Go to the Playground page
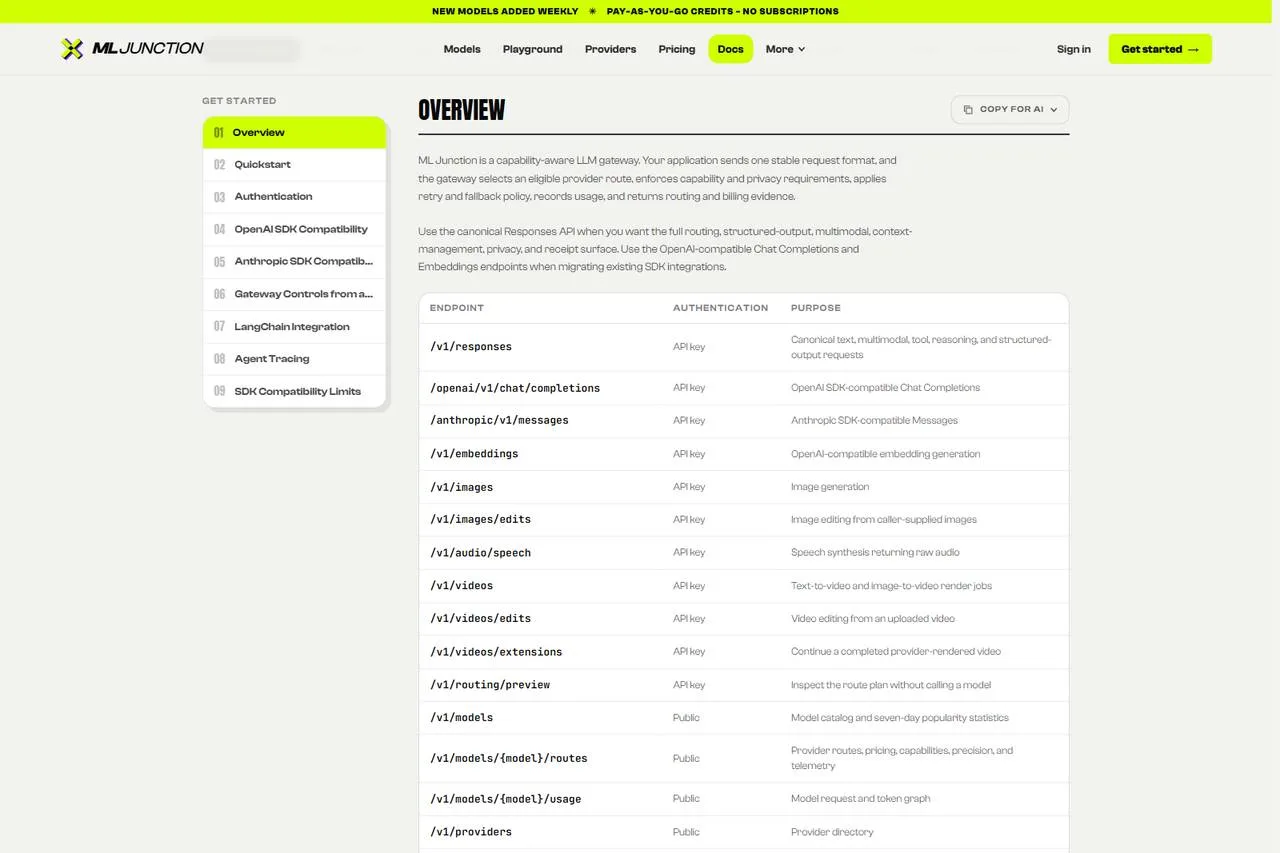 533,49
